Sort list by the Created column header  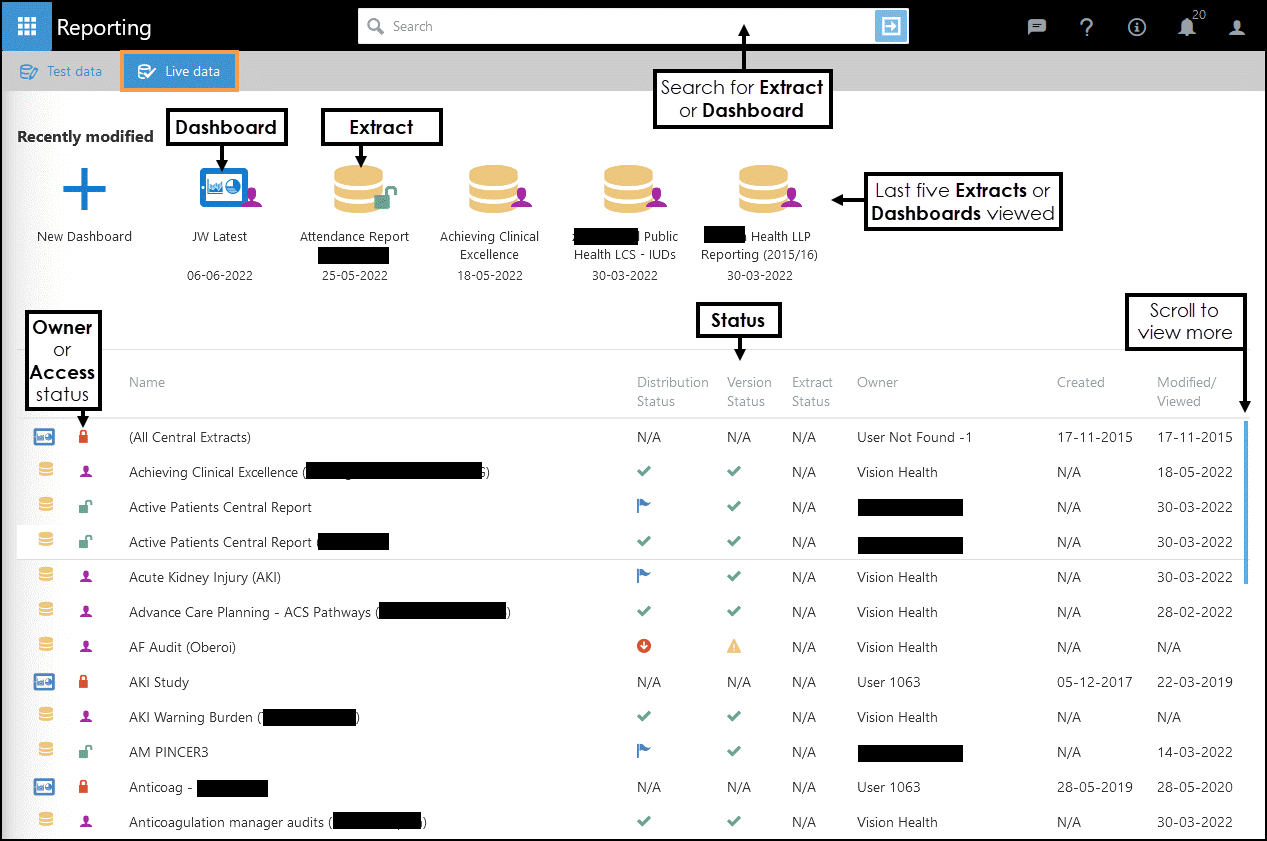(x=1080, y=382)
